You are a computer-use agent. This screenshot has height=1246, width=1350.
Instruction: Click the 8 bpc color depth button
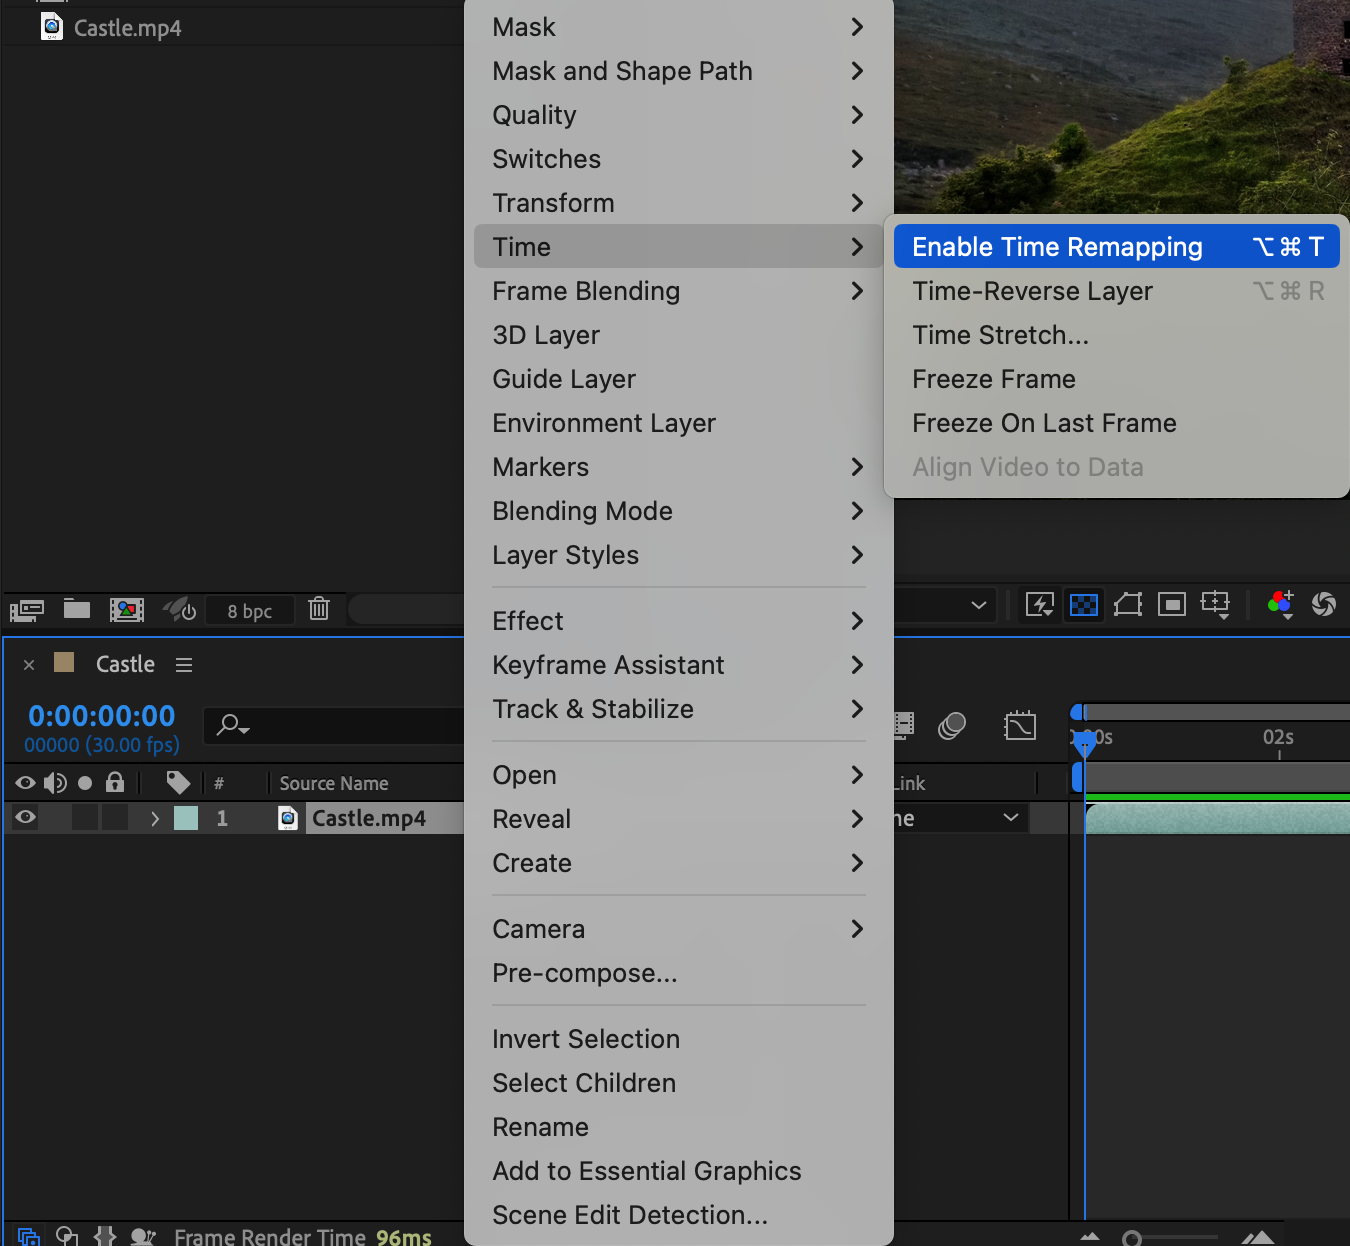coord(249,611)
